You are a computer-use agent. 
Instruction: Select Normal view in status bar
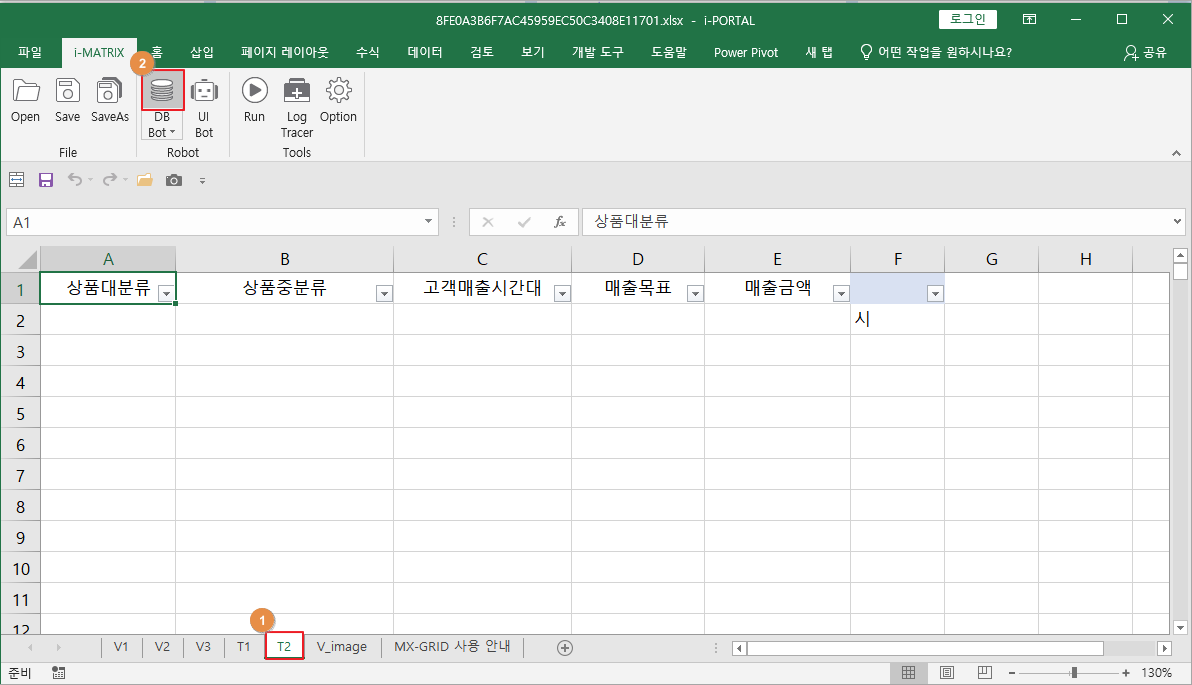pyautogui.click(x=909, y=673)
